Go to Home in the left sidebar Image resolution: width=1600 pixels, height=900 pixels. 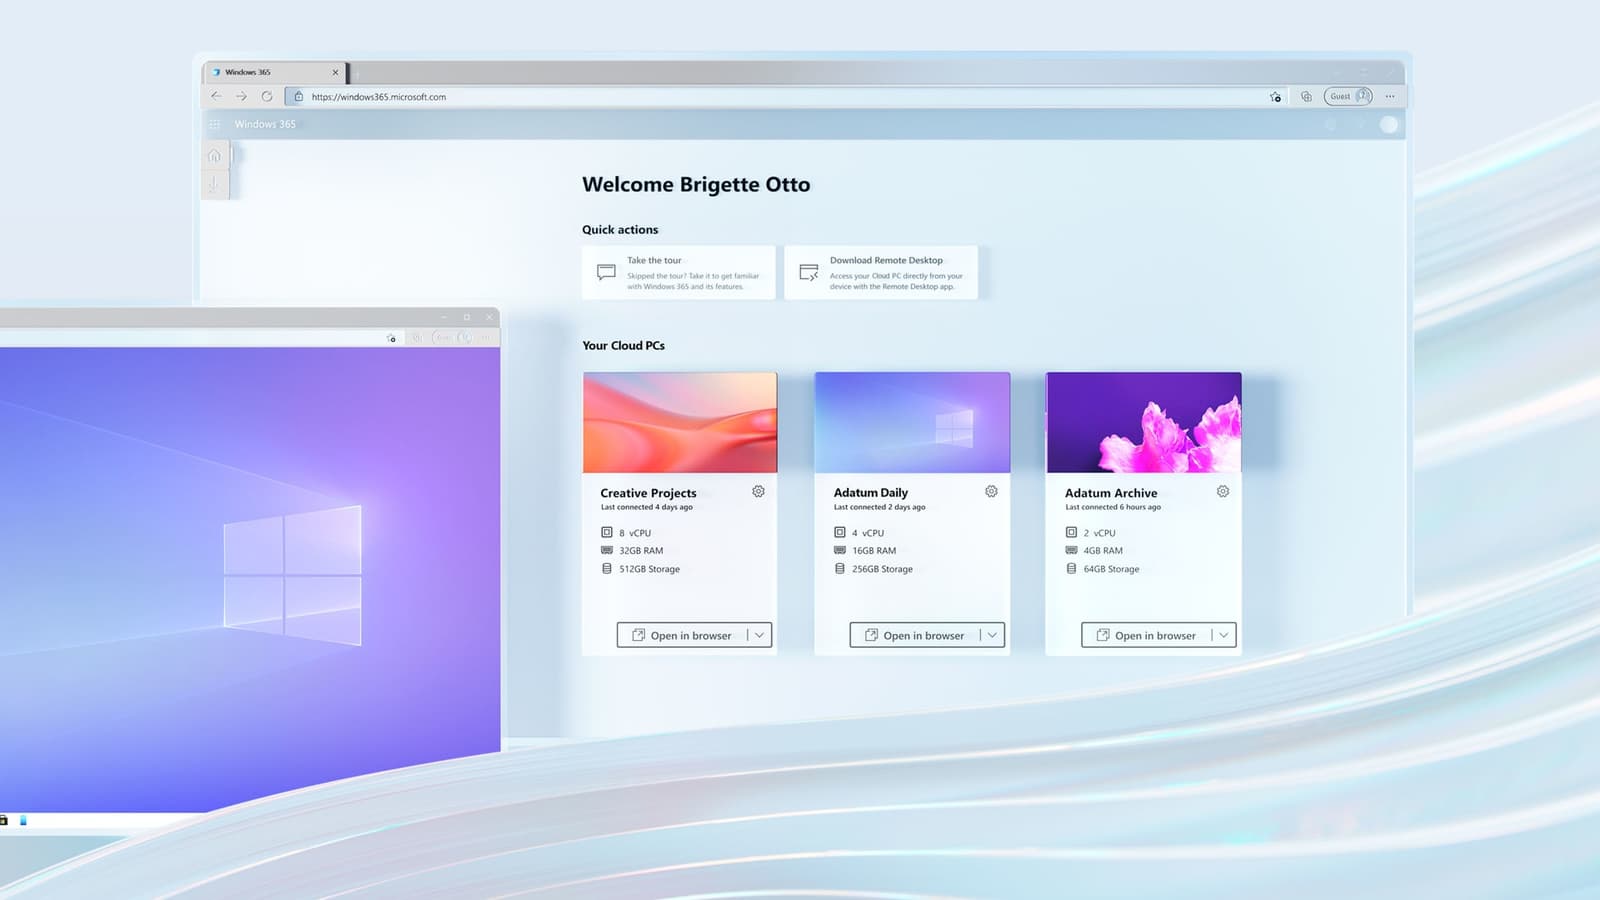pos(214,155)
